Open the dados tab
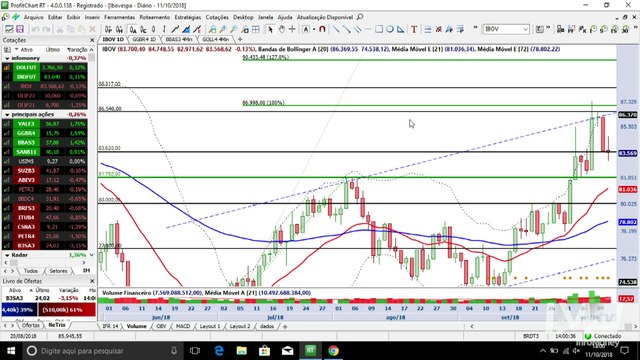Image resolution: width=640 pixels, height=360 pixels. point(267,327)
